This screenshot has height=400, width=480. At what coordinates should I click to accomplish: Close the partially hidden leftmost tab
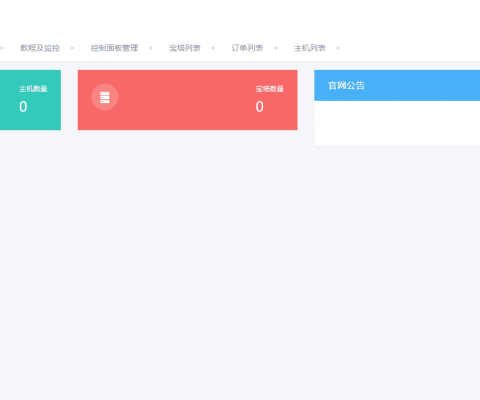(x=2, y=48)
